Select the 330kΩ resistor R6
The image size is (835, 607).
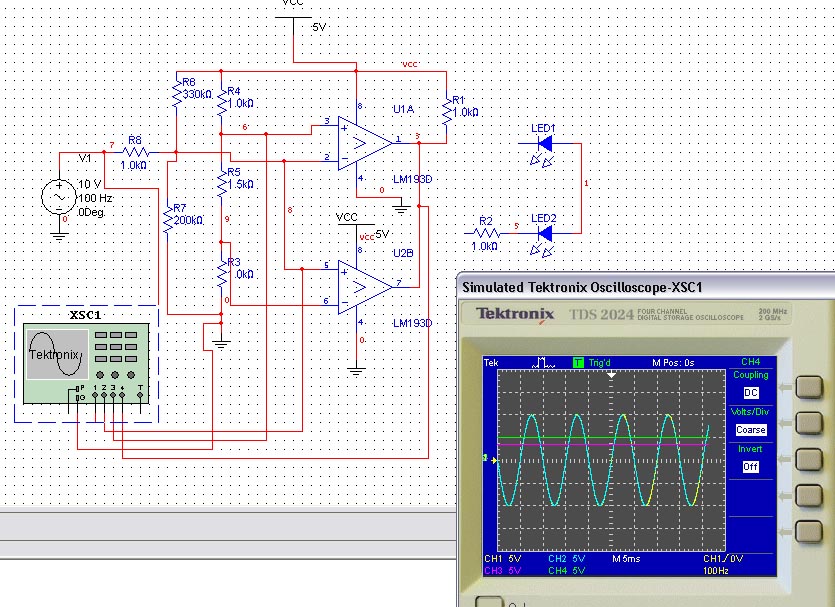176,94
